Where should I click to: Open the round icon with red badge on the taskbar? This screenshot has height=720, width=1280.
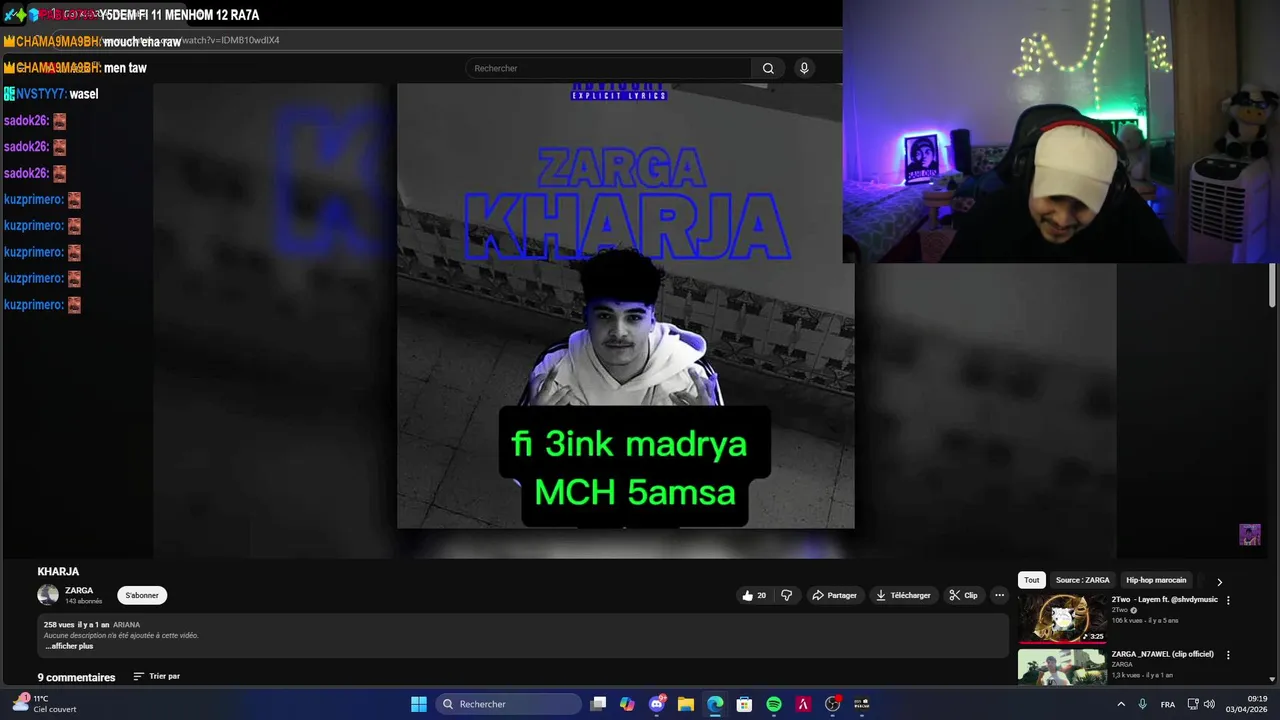click(x=833, y=704)
